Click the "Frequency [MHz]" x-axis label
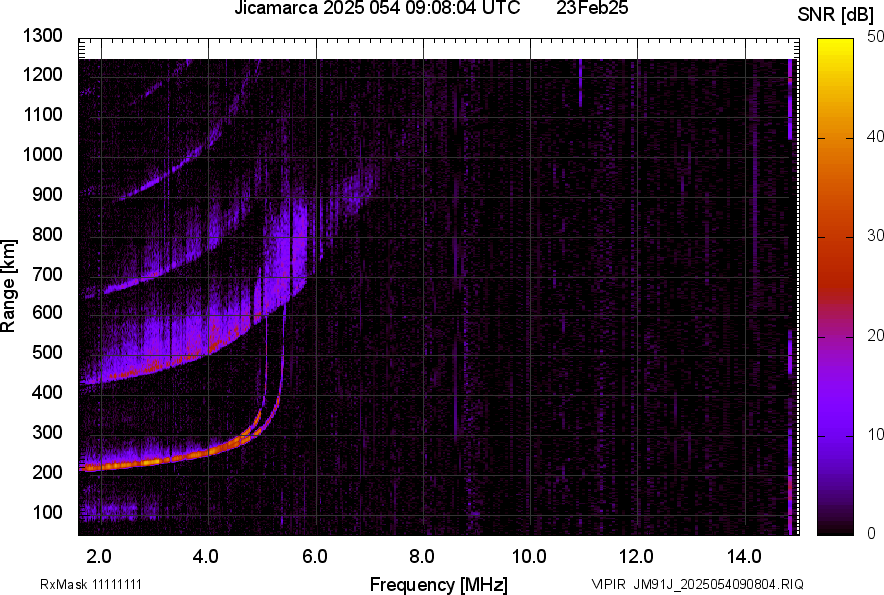 pyautogui.click(x=438, y=584)
